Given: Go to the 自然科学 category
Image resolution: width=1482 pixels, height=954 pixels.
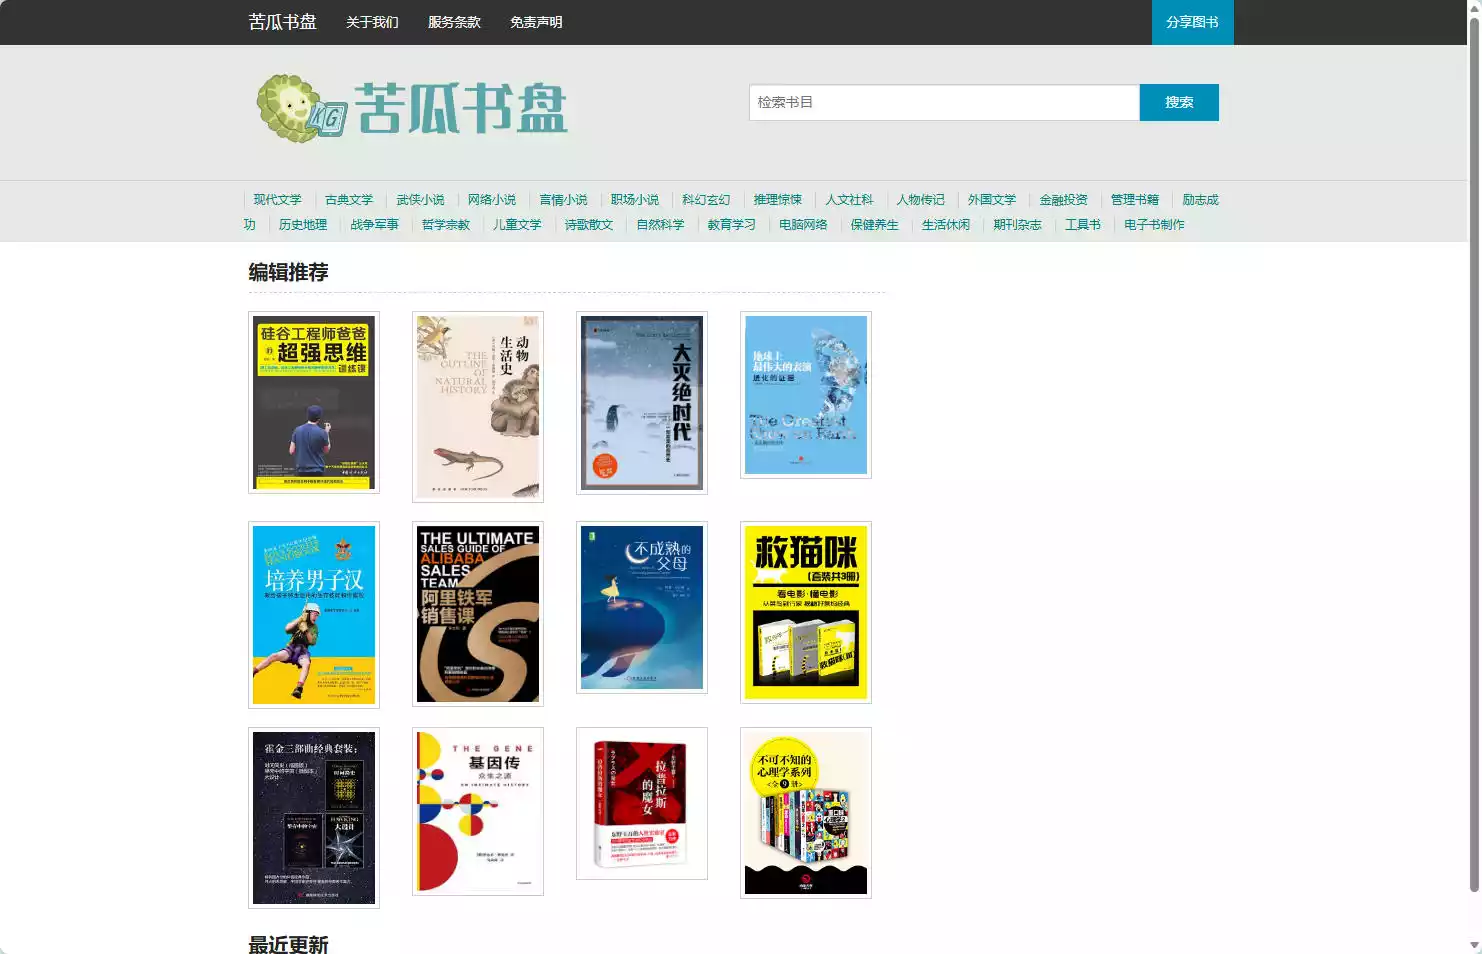Looking at the screenshot, I should pyautogui.click(x=661, y=225).
